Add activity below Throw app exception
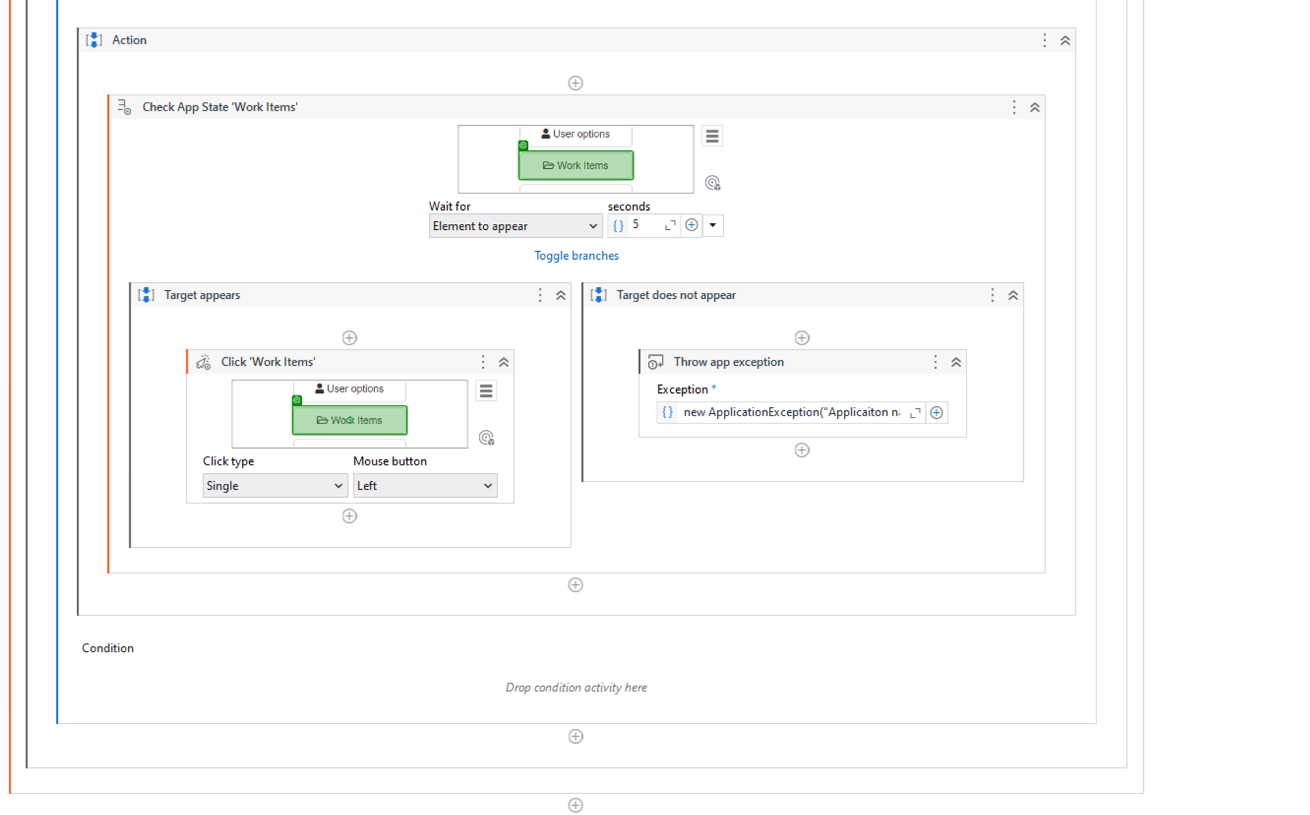This screenshot has width=1310, height=815. pyautogui.click(x=801, y=450)
